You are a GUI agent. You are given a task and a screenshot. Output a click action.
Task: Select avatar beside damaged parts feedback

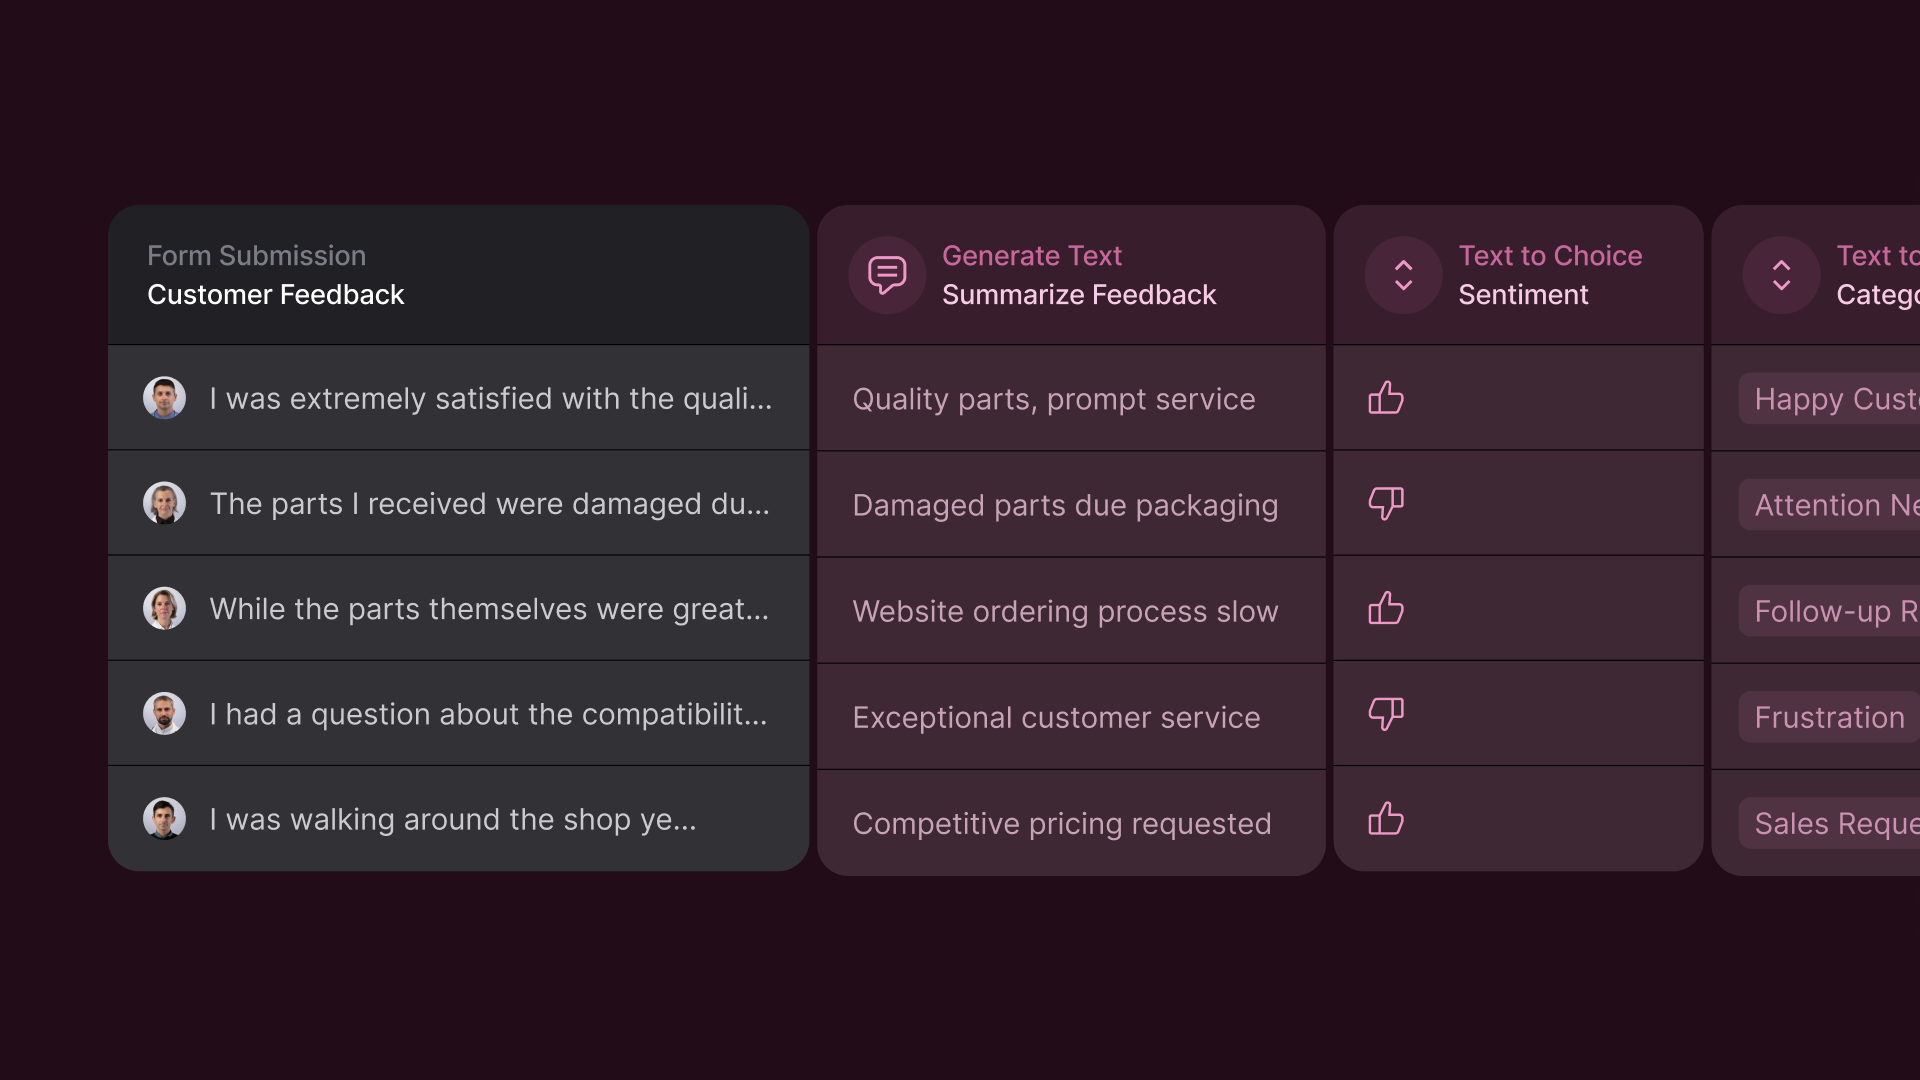click(164, 503)
